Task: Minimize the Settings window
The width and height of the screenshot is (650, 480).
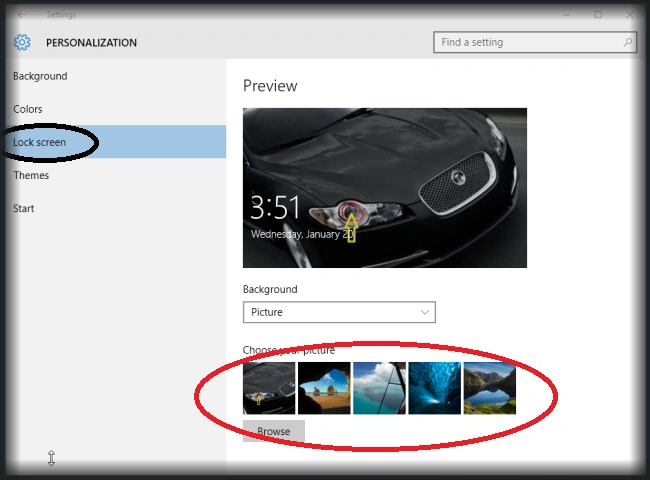Action: (566, 15)
